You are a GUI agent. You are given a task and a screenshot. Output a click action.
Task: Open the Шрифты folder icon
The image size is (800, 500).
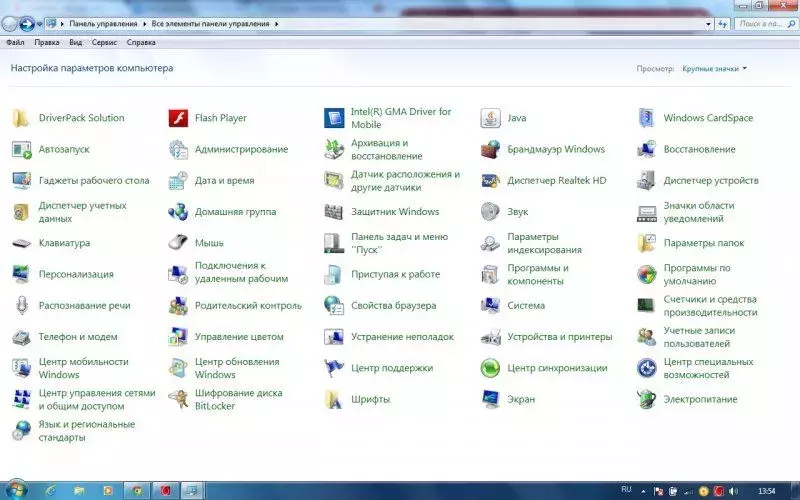click(334, 399)
